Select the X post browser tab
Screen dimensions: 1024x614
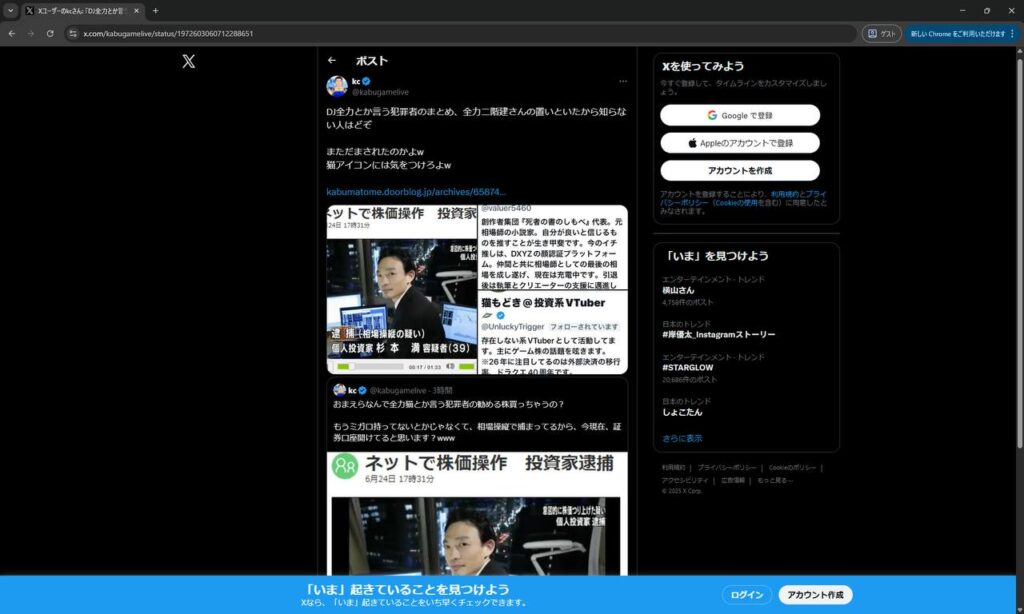[82, 11]
